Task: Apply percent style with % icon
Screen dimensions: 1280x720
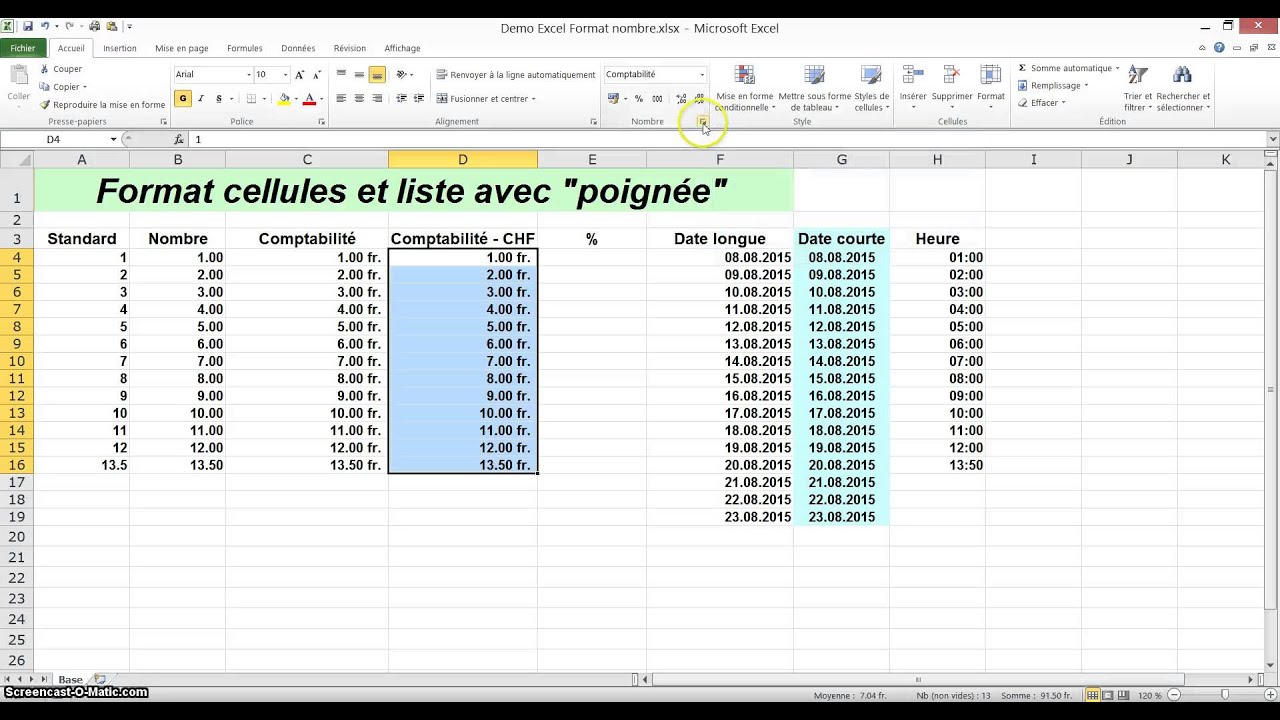Action: (x=639, y=98)
